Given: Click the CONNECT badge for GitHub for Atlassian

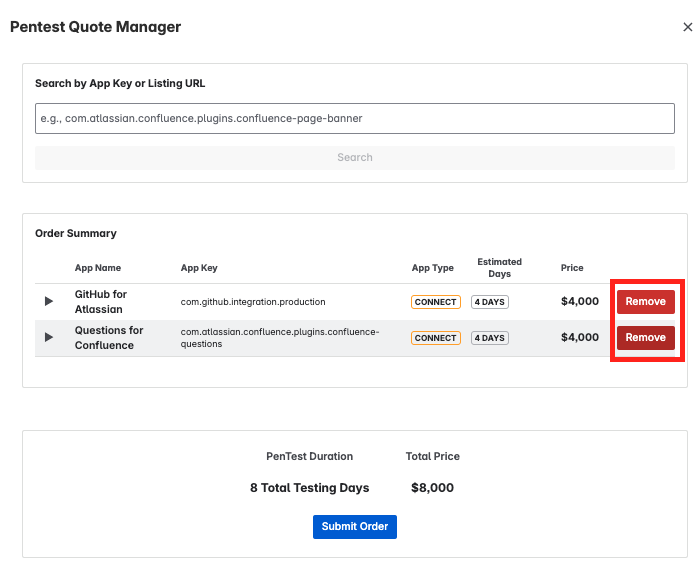Looking at the screenshot, I should (435, 302).
